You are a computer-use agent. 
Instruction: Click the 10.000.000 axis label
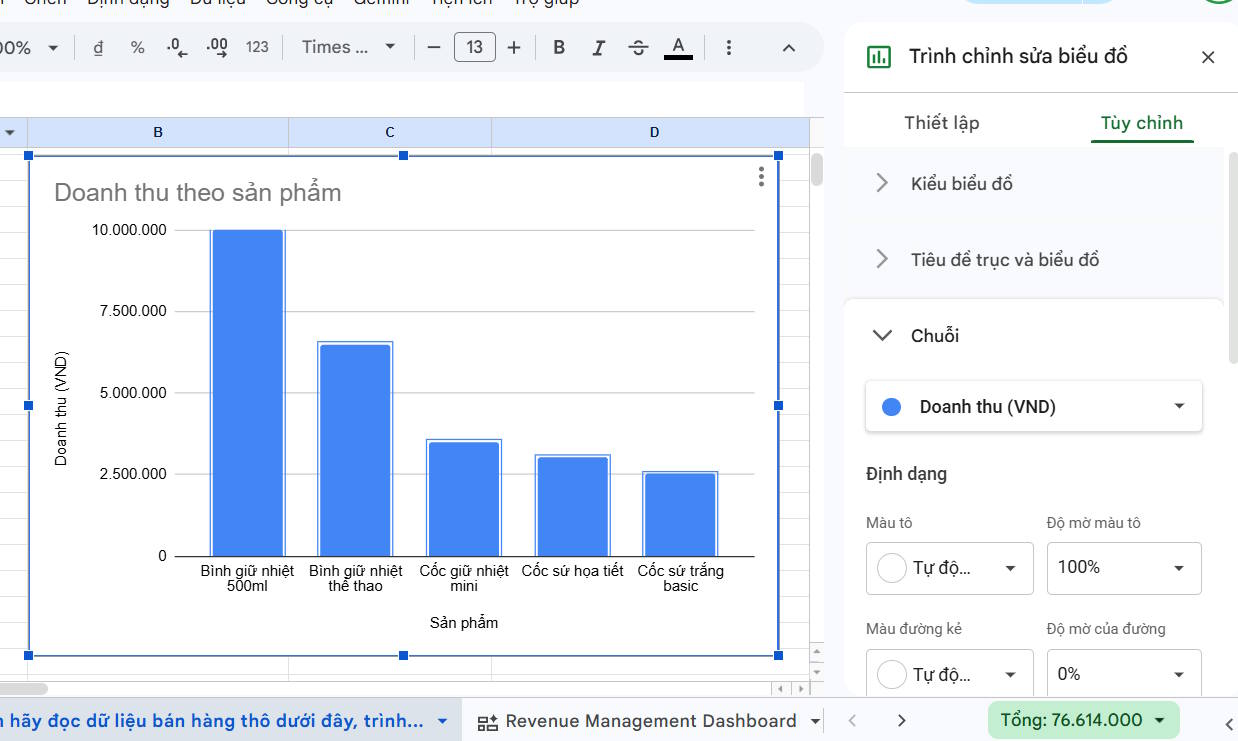point(130,230)
